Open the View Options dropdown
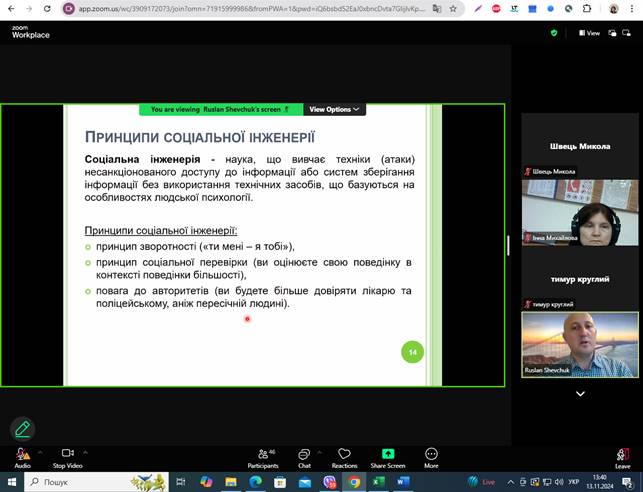The height and width of the screenshot is (492, 643). tap(335, 109)
